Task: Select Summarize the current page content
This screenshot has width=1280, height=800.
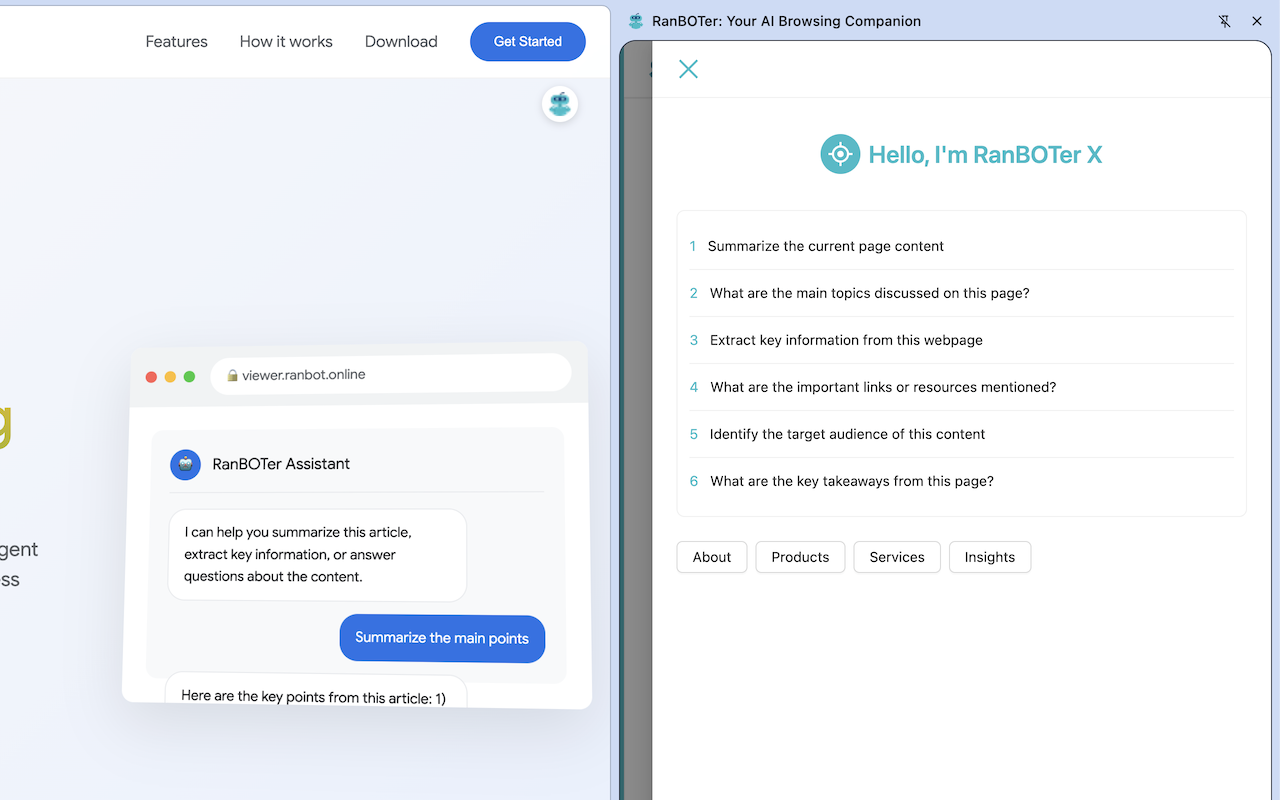Action: point(961,246)
